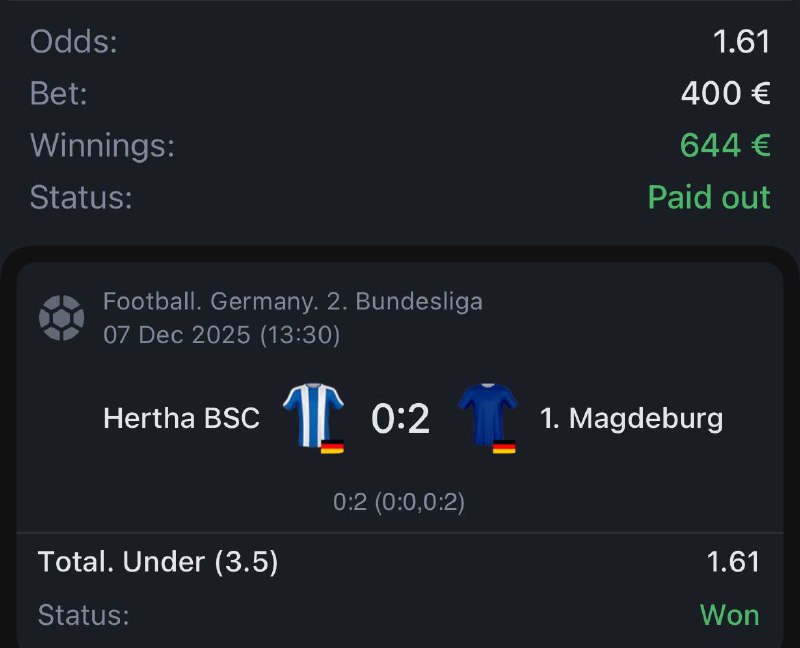This screenshot has height=648, width=800.
Task: Click German flag beside Magdeburg jersey
Action: point(504,446)
